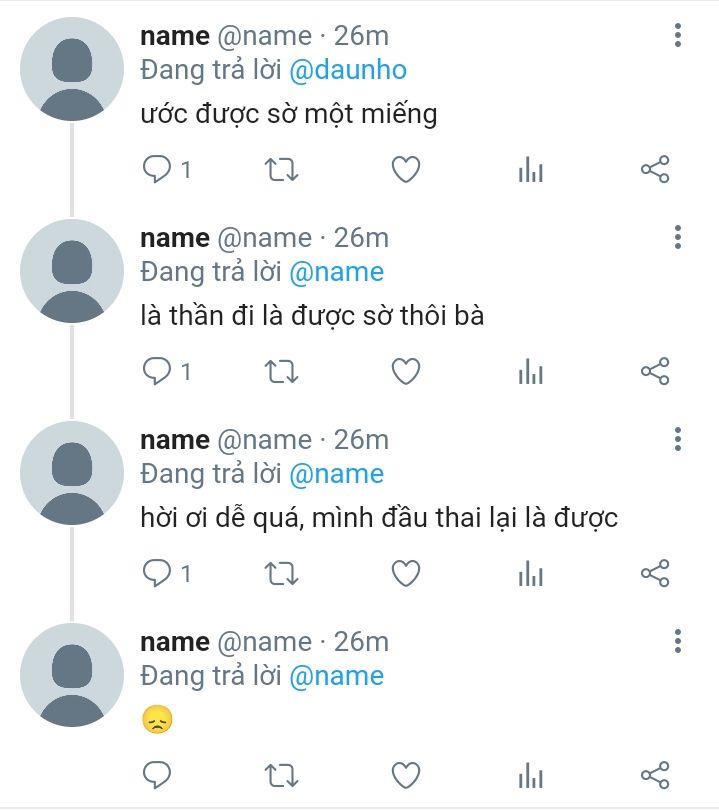The height and width of the screenshot is (811, 719).
Task: Retweet the 'hời ơi dễ quá' tweet
Action: [x=281, y=574]
